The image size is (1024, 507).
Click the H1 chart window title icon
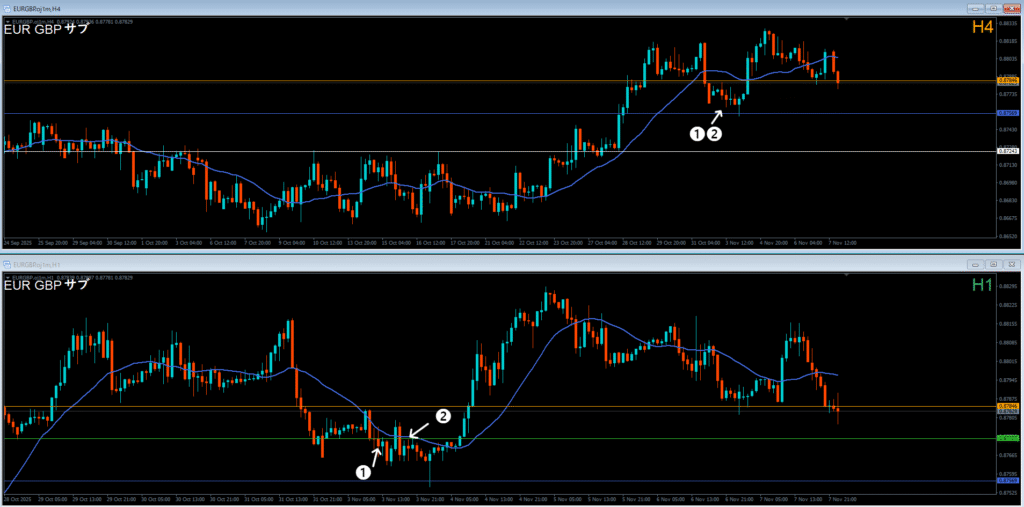point(8,265)
